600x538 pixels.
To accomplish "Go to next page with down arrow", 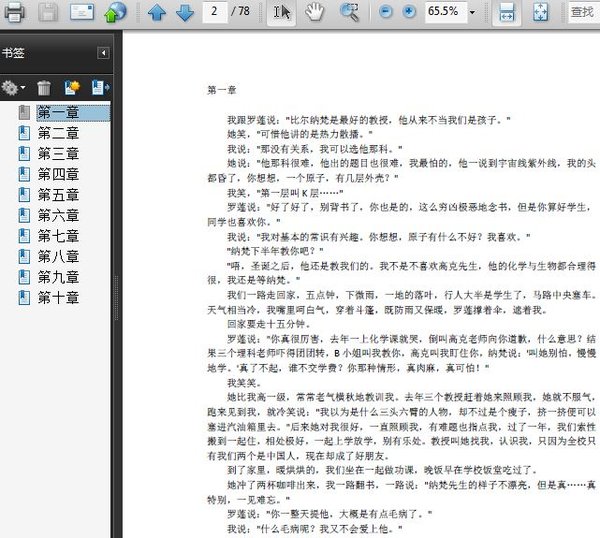I will [x=185, y=13].
